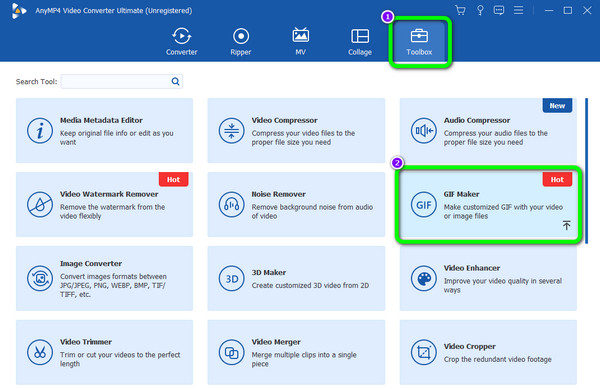
Task: Click 'Create customized 3D video' description
Action: [310, 285]
